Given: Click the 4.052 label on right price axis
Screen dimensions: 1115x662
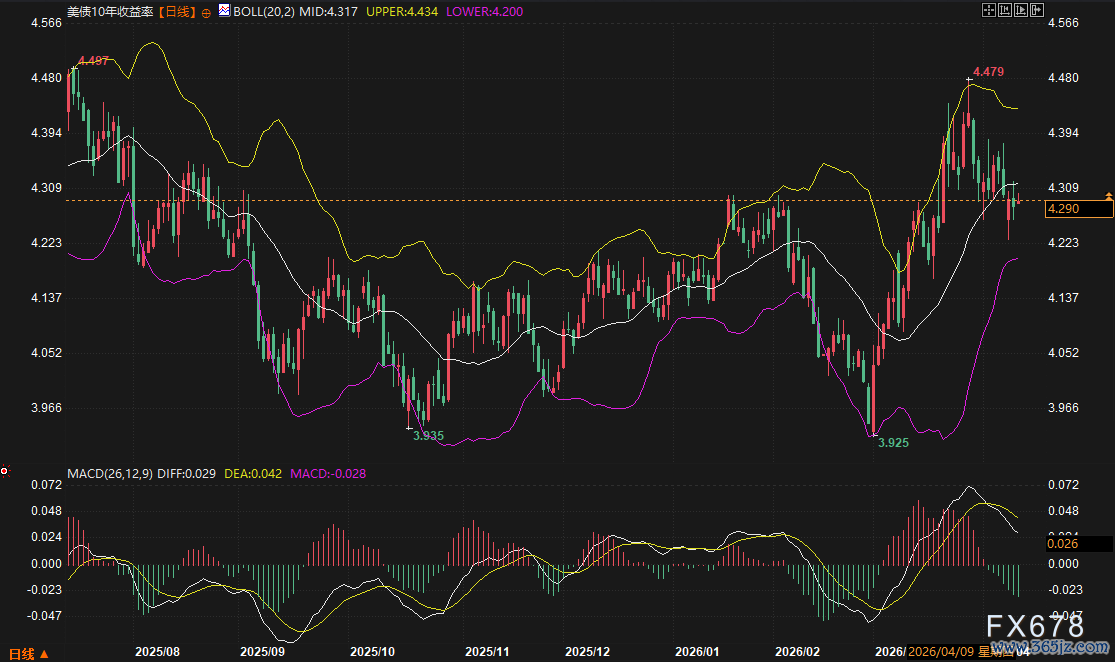Looking at the screenshot, I should (1063, 353).
